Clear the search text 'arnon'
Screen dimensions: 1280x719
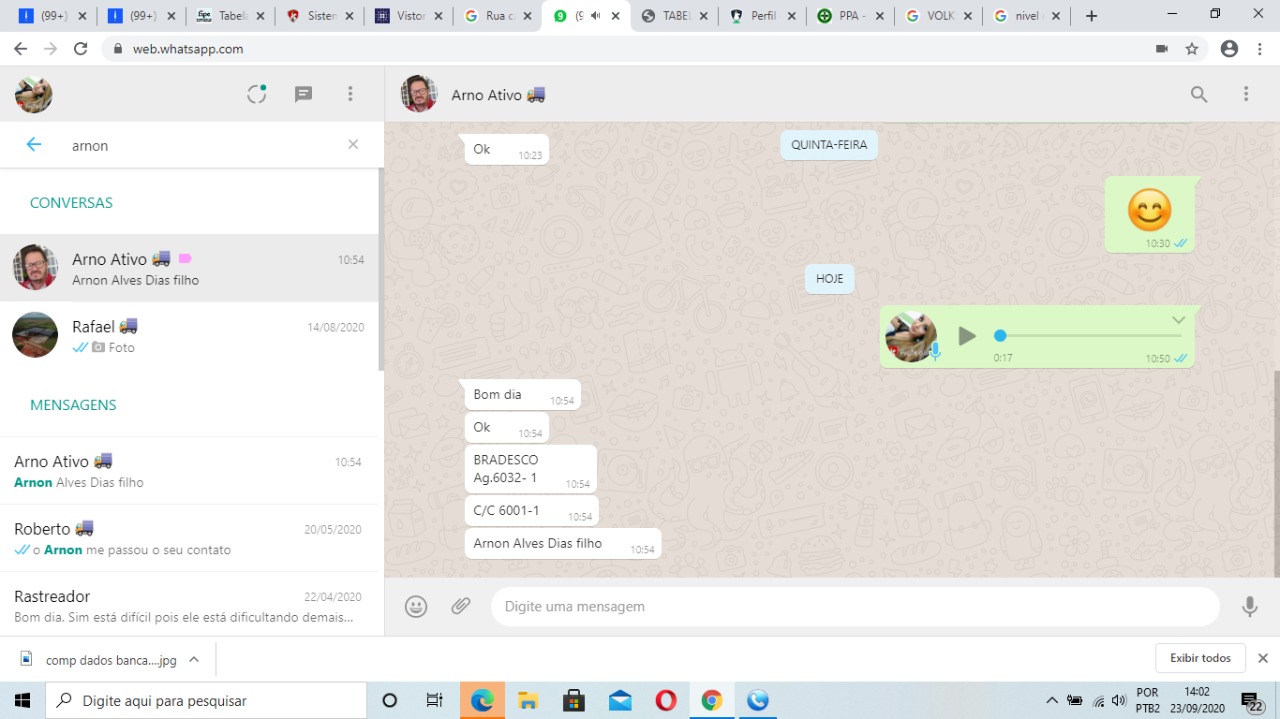point(353,145)
